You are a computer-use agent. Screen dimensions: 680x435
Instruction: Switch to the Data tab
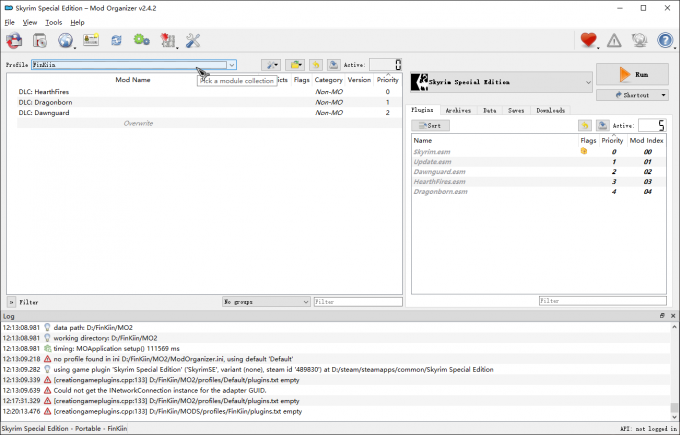490,111
